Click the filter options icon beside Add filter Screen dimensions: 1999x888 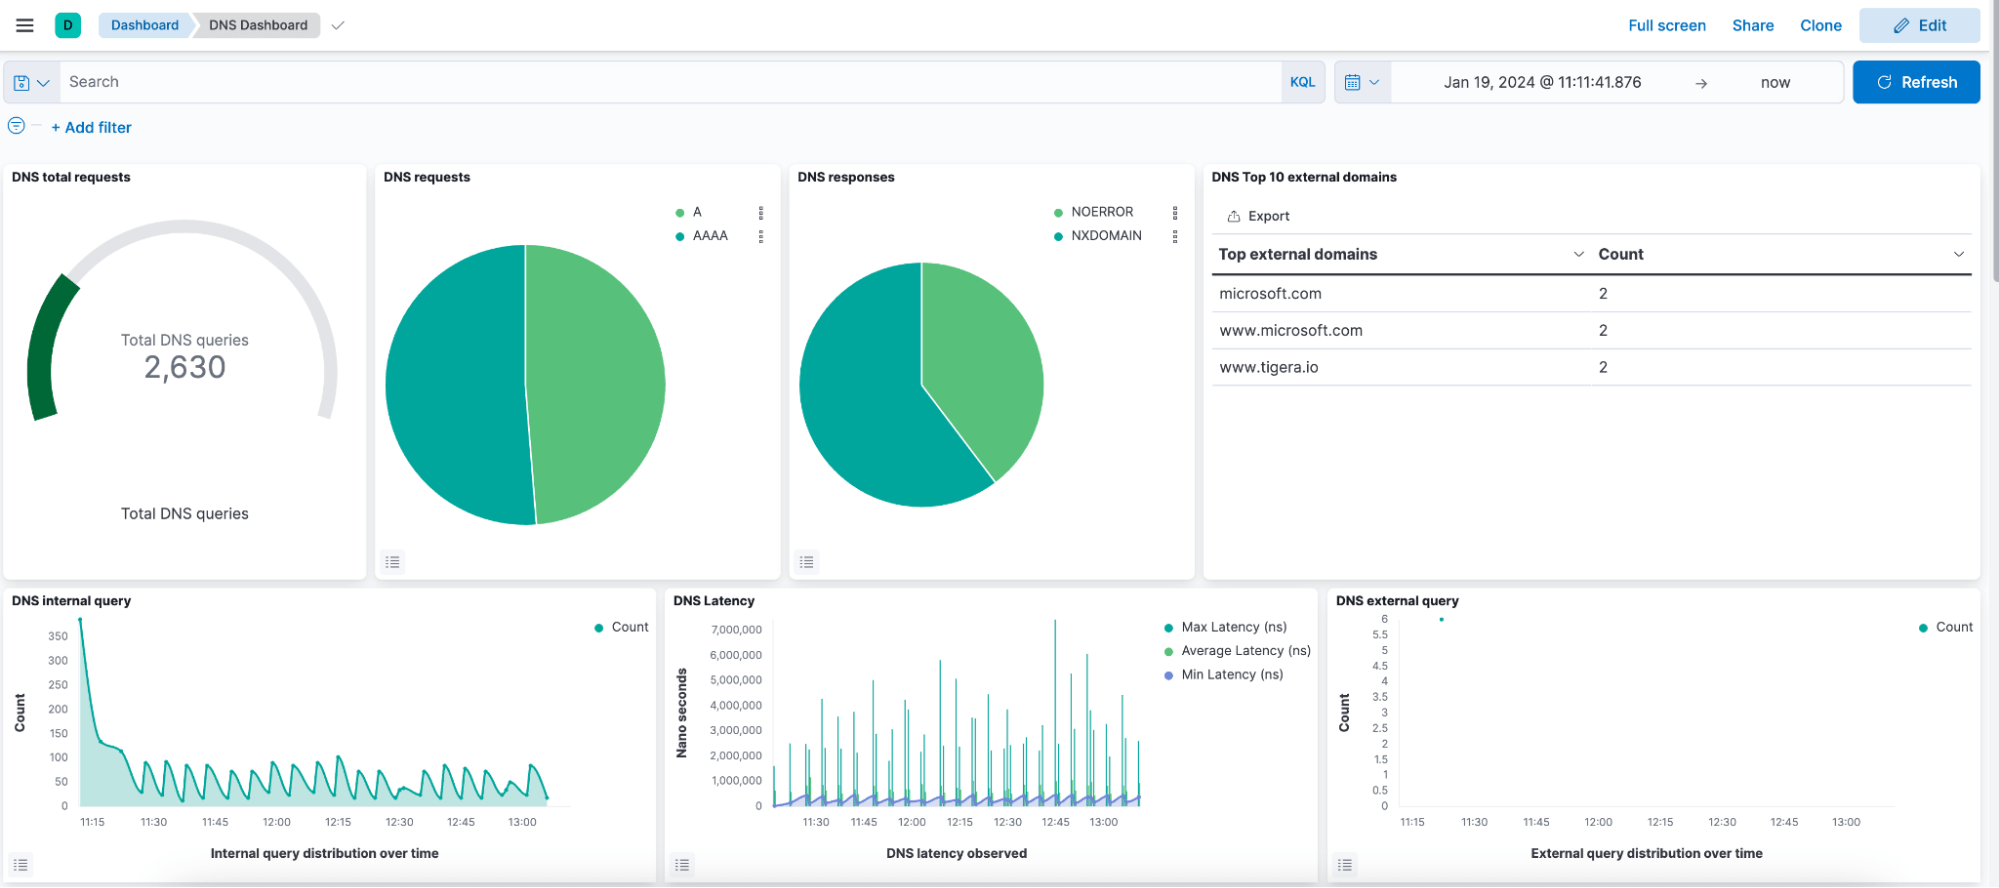[x=16, y=126]
